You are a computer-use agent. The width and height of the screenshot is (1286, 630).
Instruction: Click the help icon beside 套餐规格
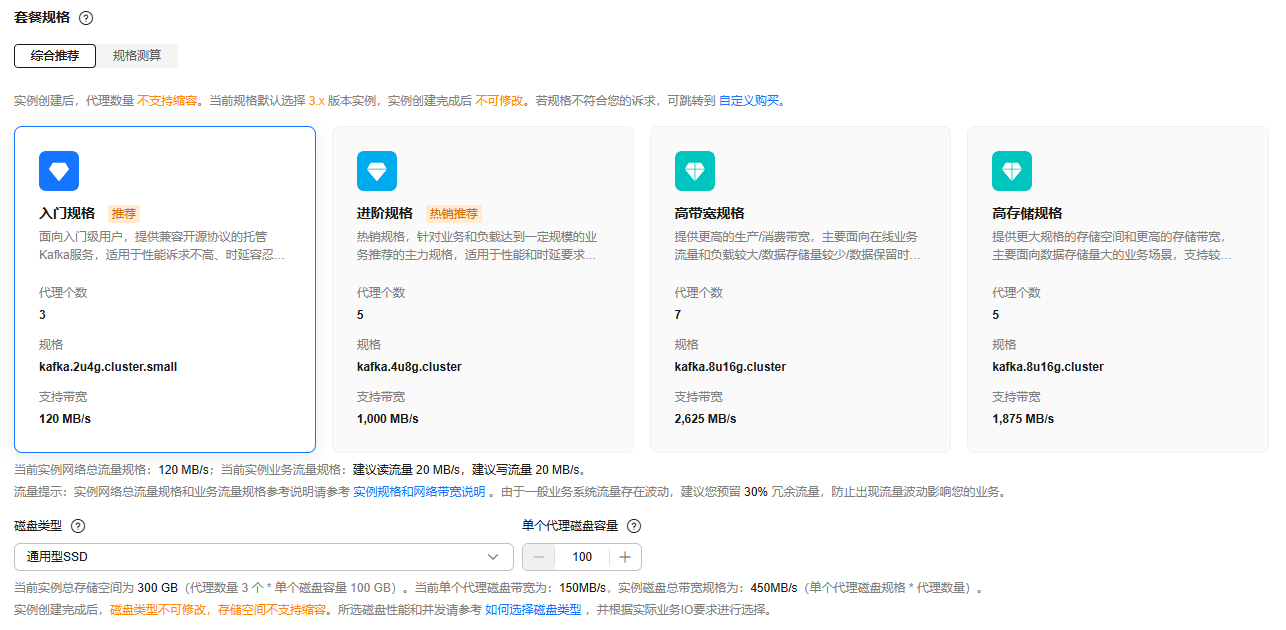[86, 18]
